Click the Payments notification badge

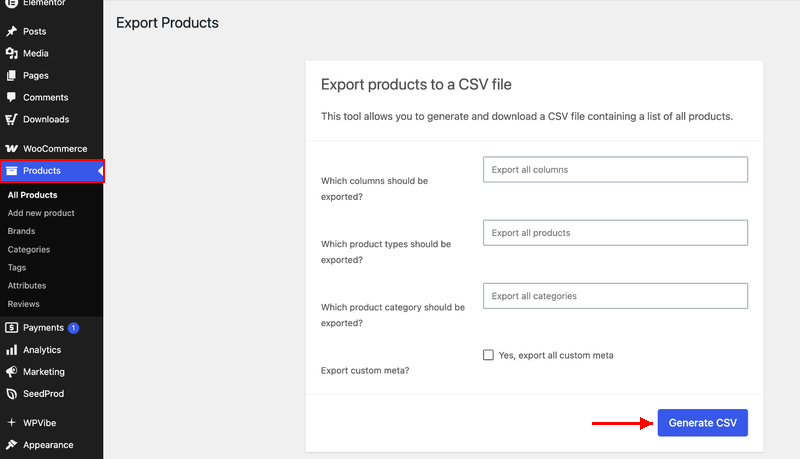point(73,328)
